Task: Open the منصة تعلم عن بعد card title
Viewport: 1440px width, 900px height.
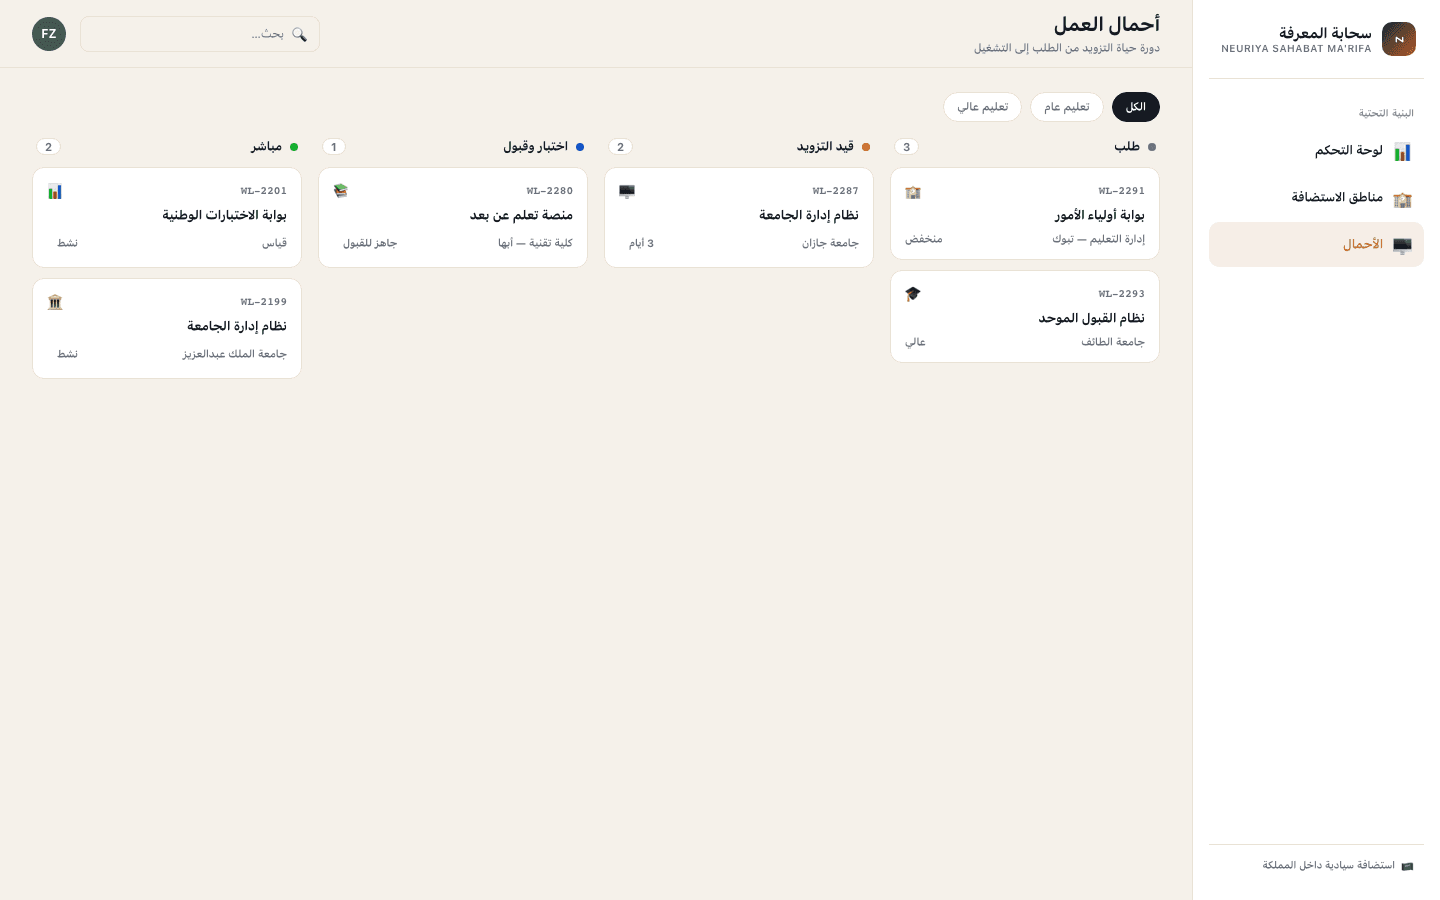Action: click(521, 215)
